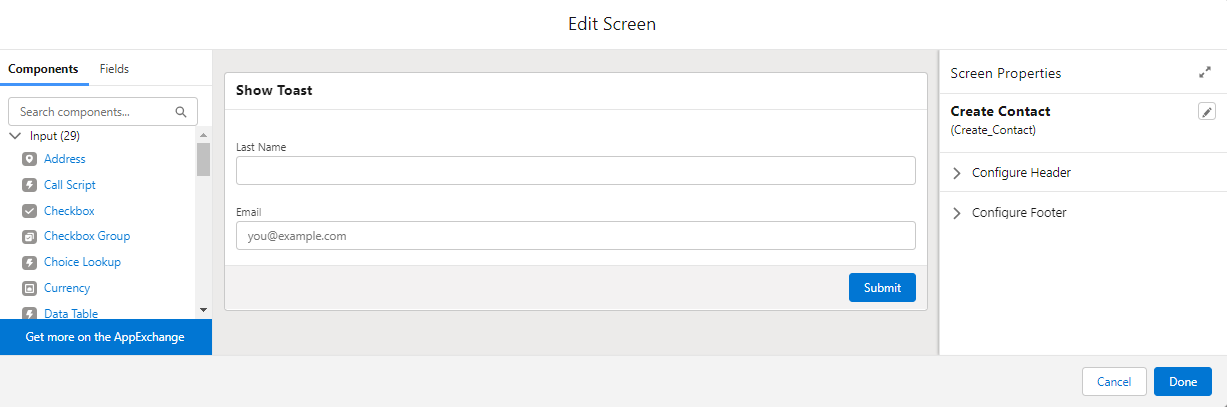
Task: Click the Call Script lightning icon
Action: click(29, 185)
